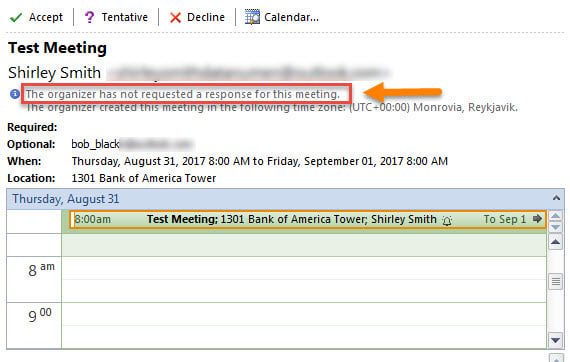Click the calendar scrollbar up arrow
The image size is (570, 362).
(x=555, y=242)
